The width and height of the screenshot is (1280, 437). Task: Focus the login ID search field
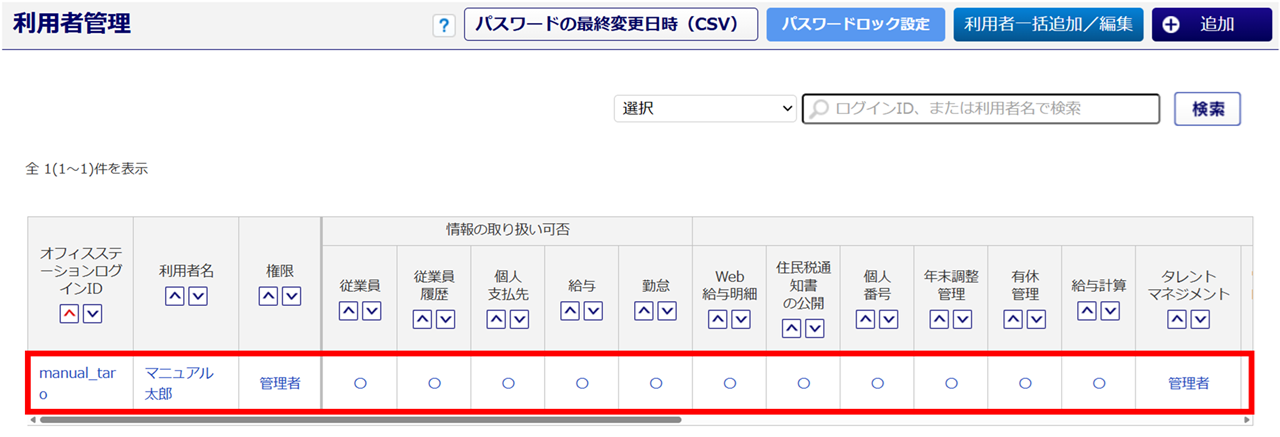(981, 109)
